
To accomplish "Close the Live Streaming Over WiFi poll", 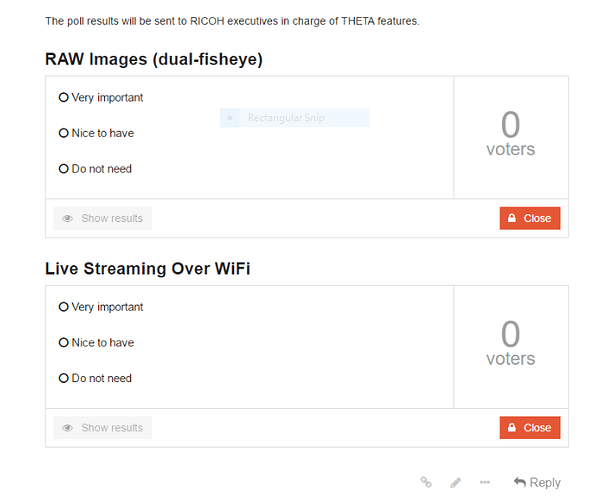I will point(530,428).
